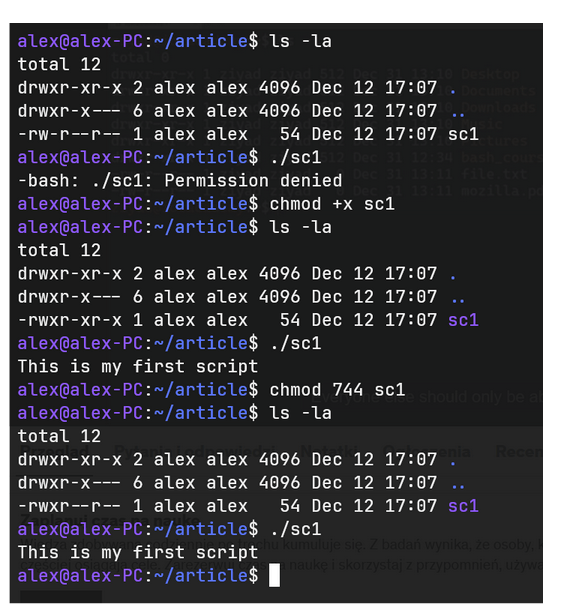Screen dimensions: 562x607
Task: Select the 'chmod 744 sc1' command text
Action: point(337,390)
